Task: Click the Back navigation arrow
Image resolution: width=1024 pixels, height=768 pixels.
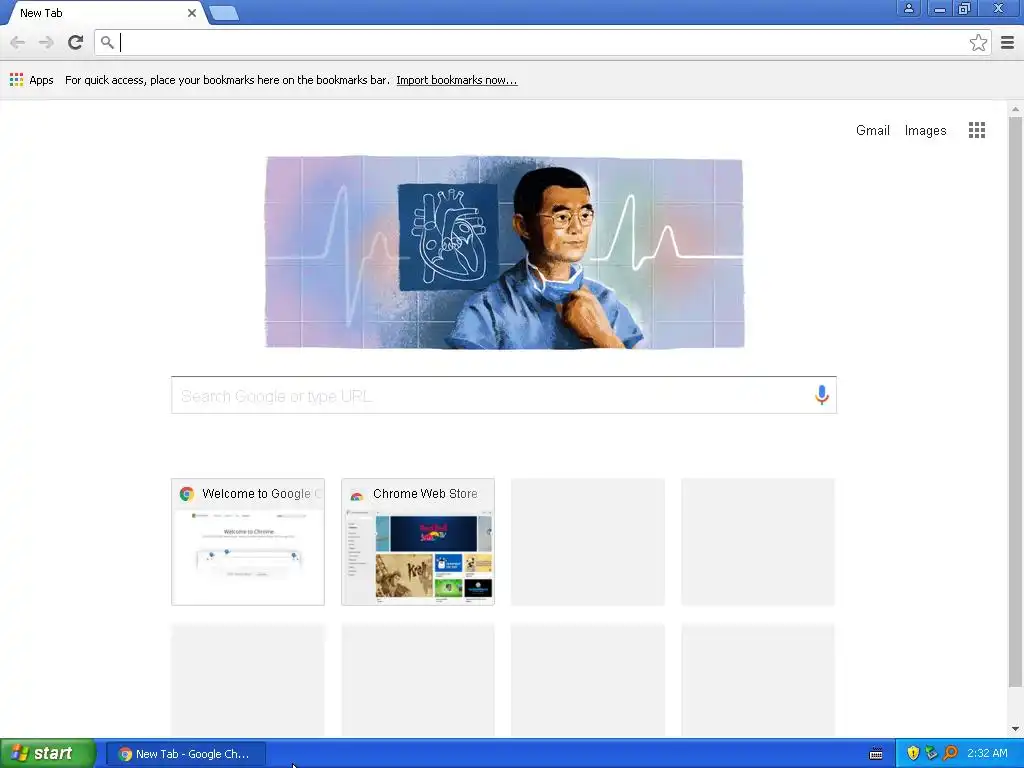Action: tap(18, 42)
